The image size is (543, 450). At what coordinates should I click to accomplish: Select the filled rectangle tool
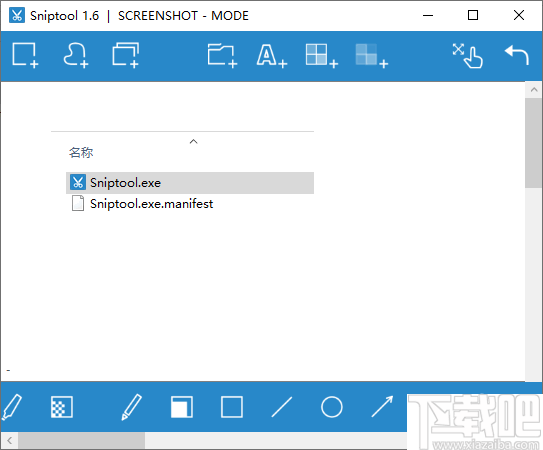pos(182,407)
